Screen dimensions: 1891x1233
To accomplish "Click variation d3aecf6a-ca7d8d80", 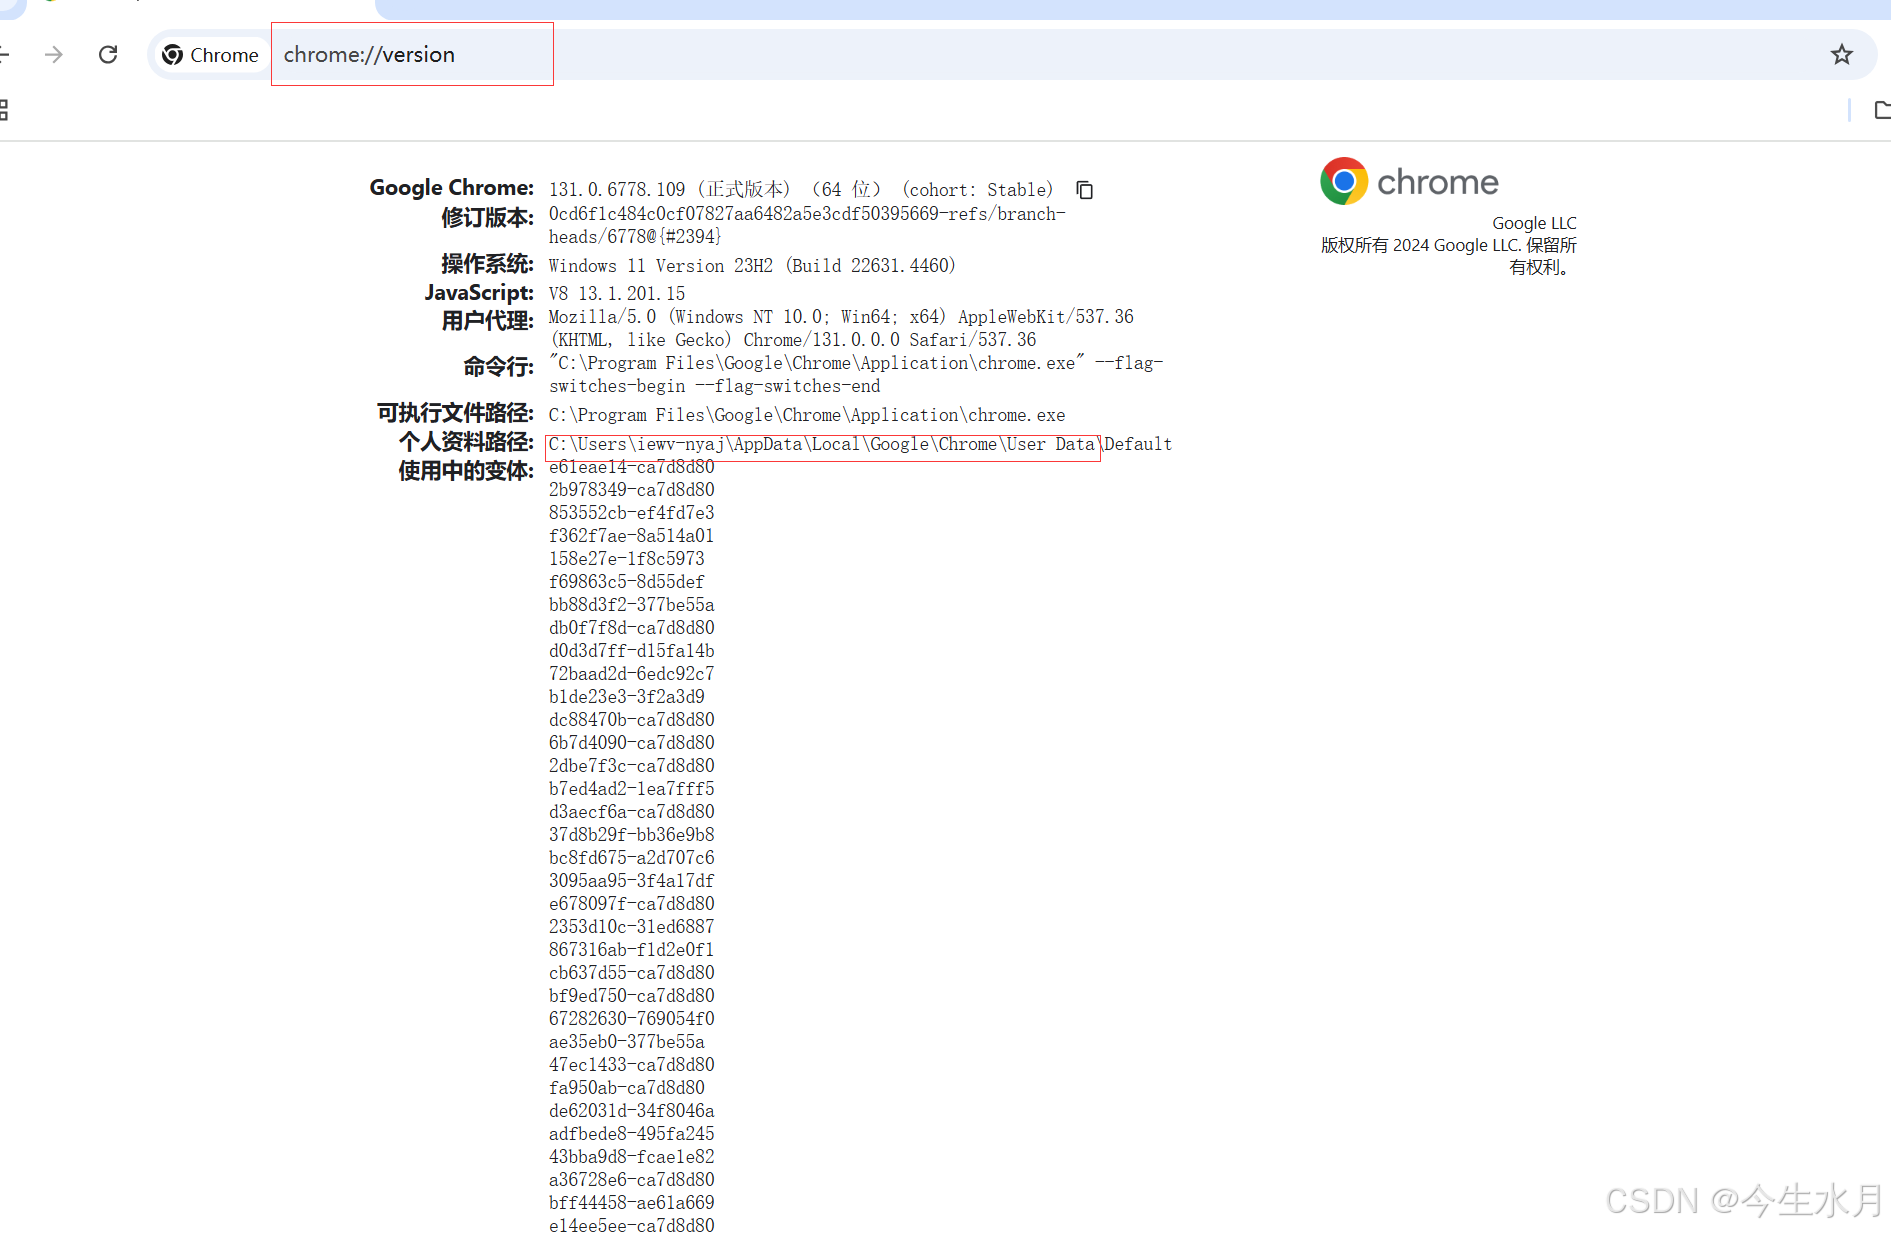I will 632,812.
